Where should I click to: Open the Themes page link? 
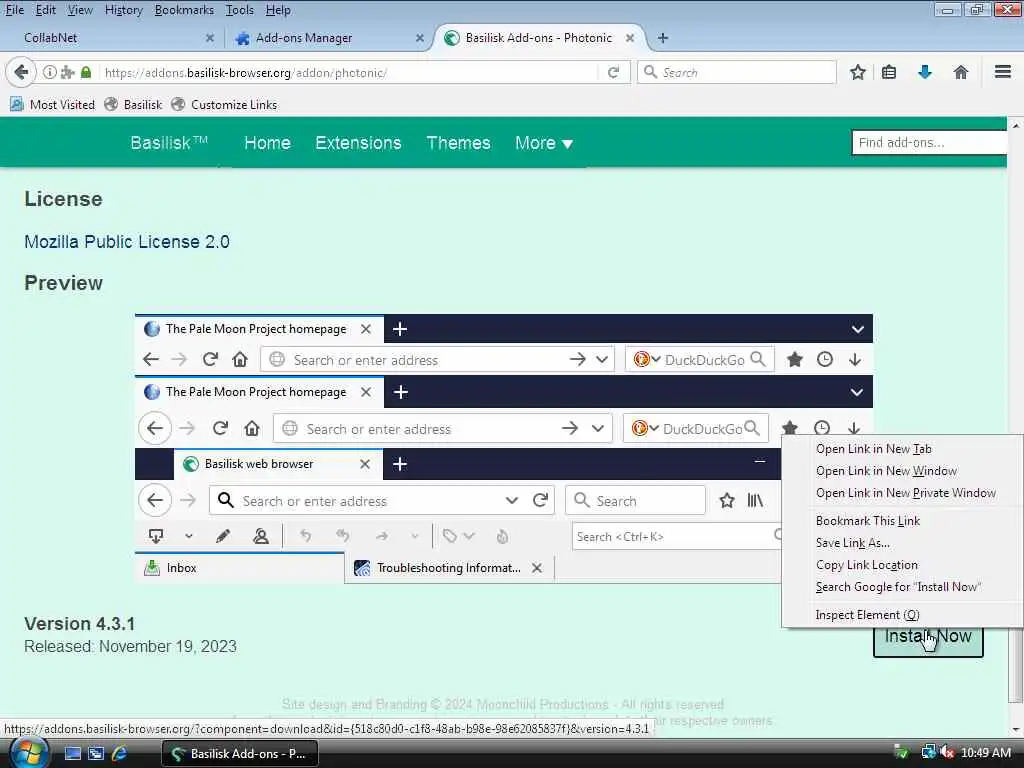(458, 143)
